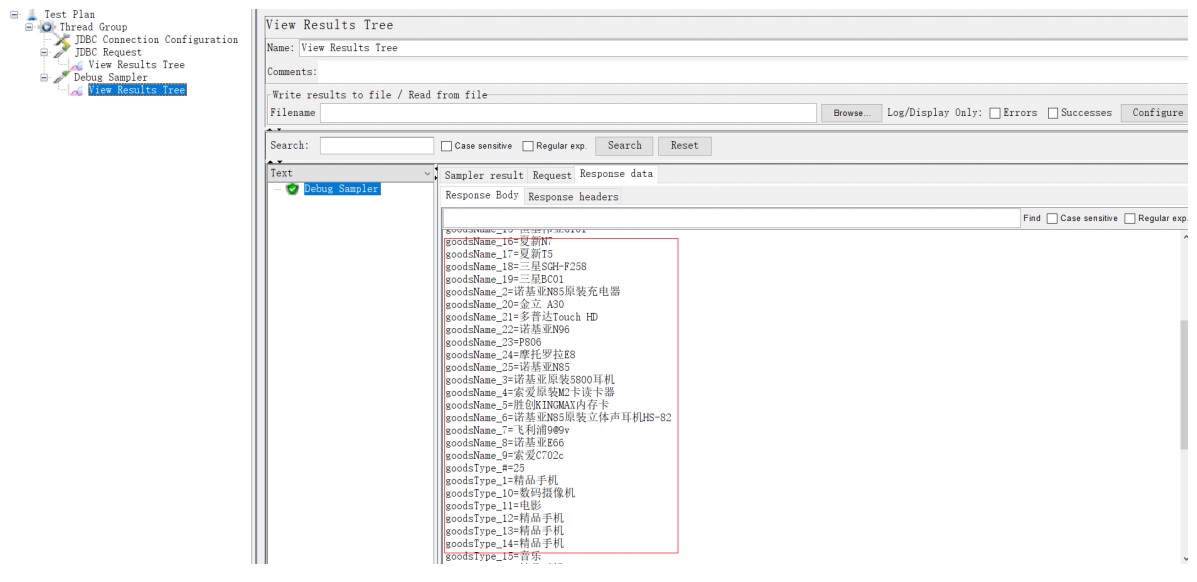
Task: Click the Name input field
Action: click(x=746, y=47)
